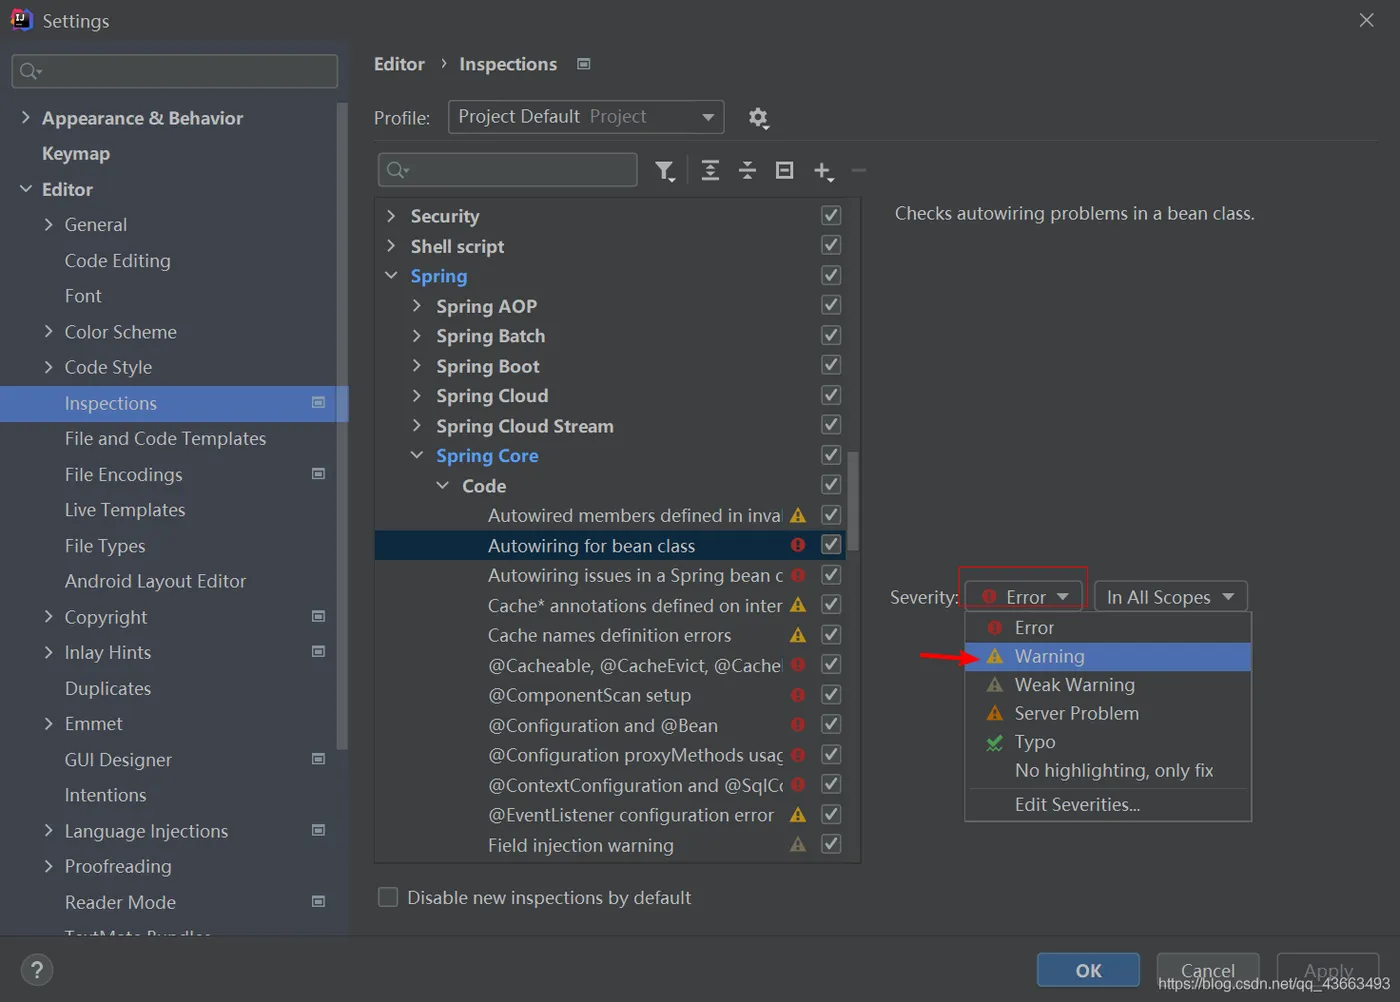
Task: Click error icon on Autowiring for bean class
Action: pyautogui.click(x=798, y=545)
